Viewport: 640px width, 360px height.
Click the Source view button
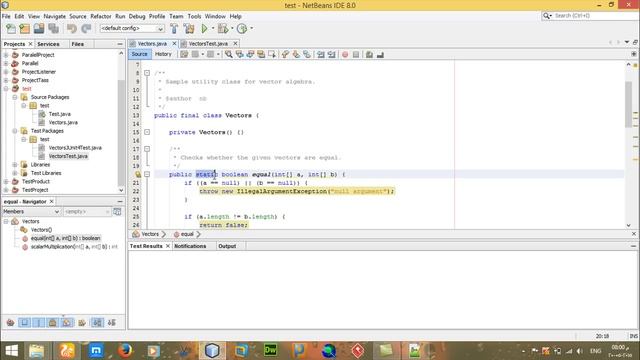(139, 54)
